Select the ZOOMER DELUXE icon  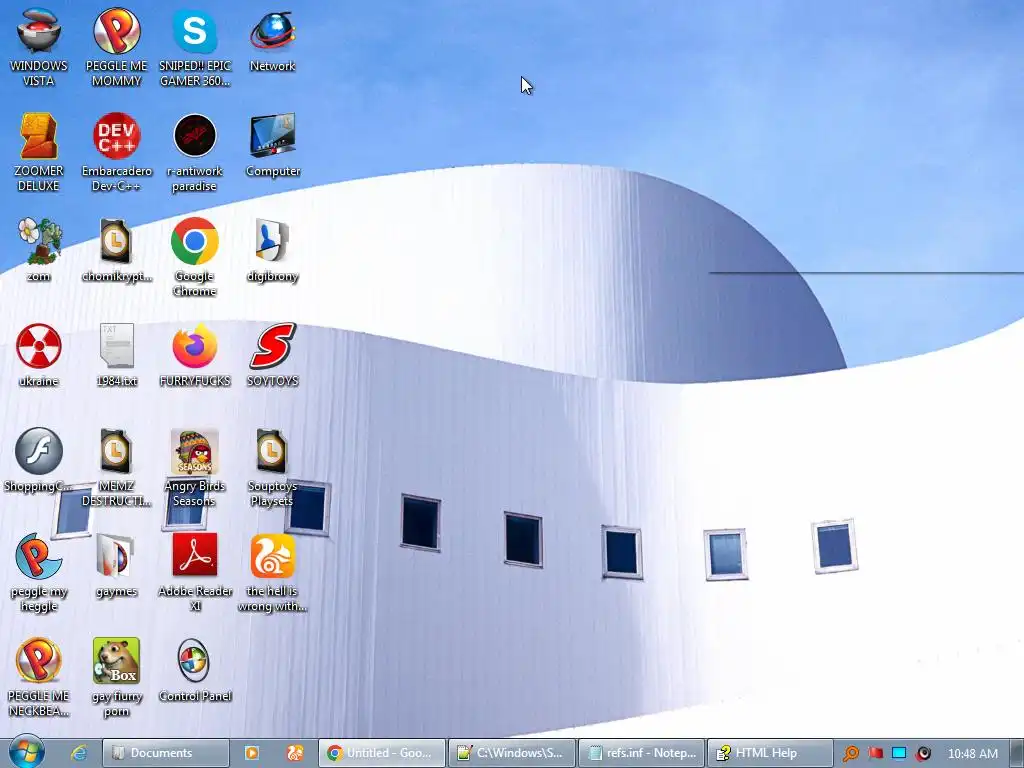pos(39,152)
